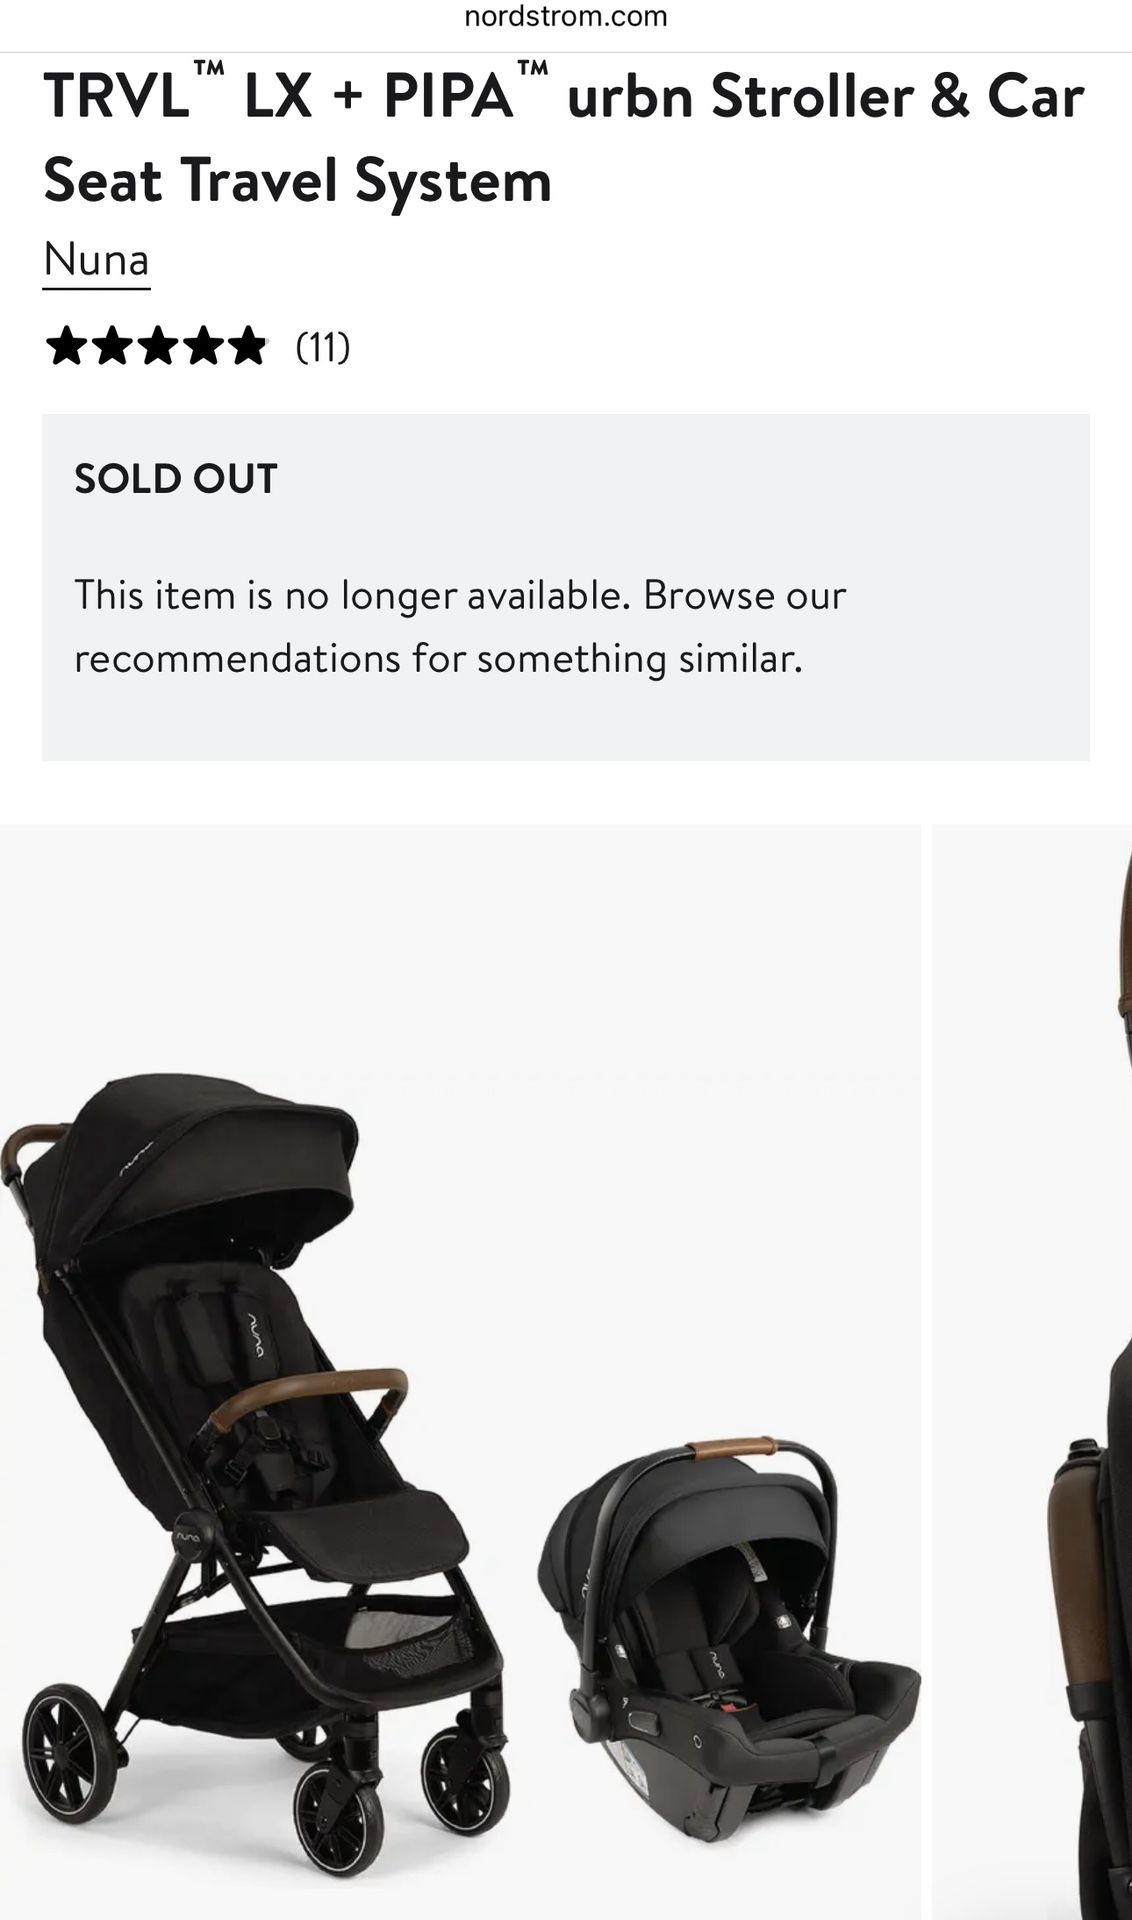Screen dimensions: 1132x1920
Task: Click the SOLD OUT heading
Action: [x=175, y=479]
